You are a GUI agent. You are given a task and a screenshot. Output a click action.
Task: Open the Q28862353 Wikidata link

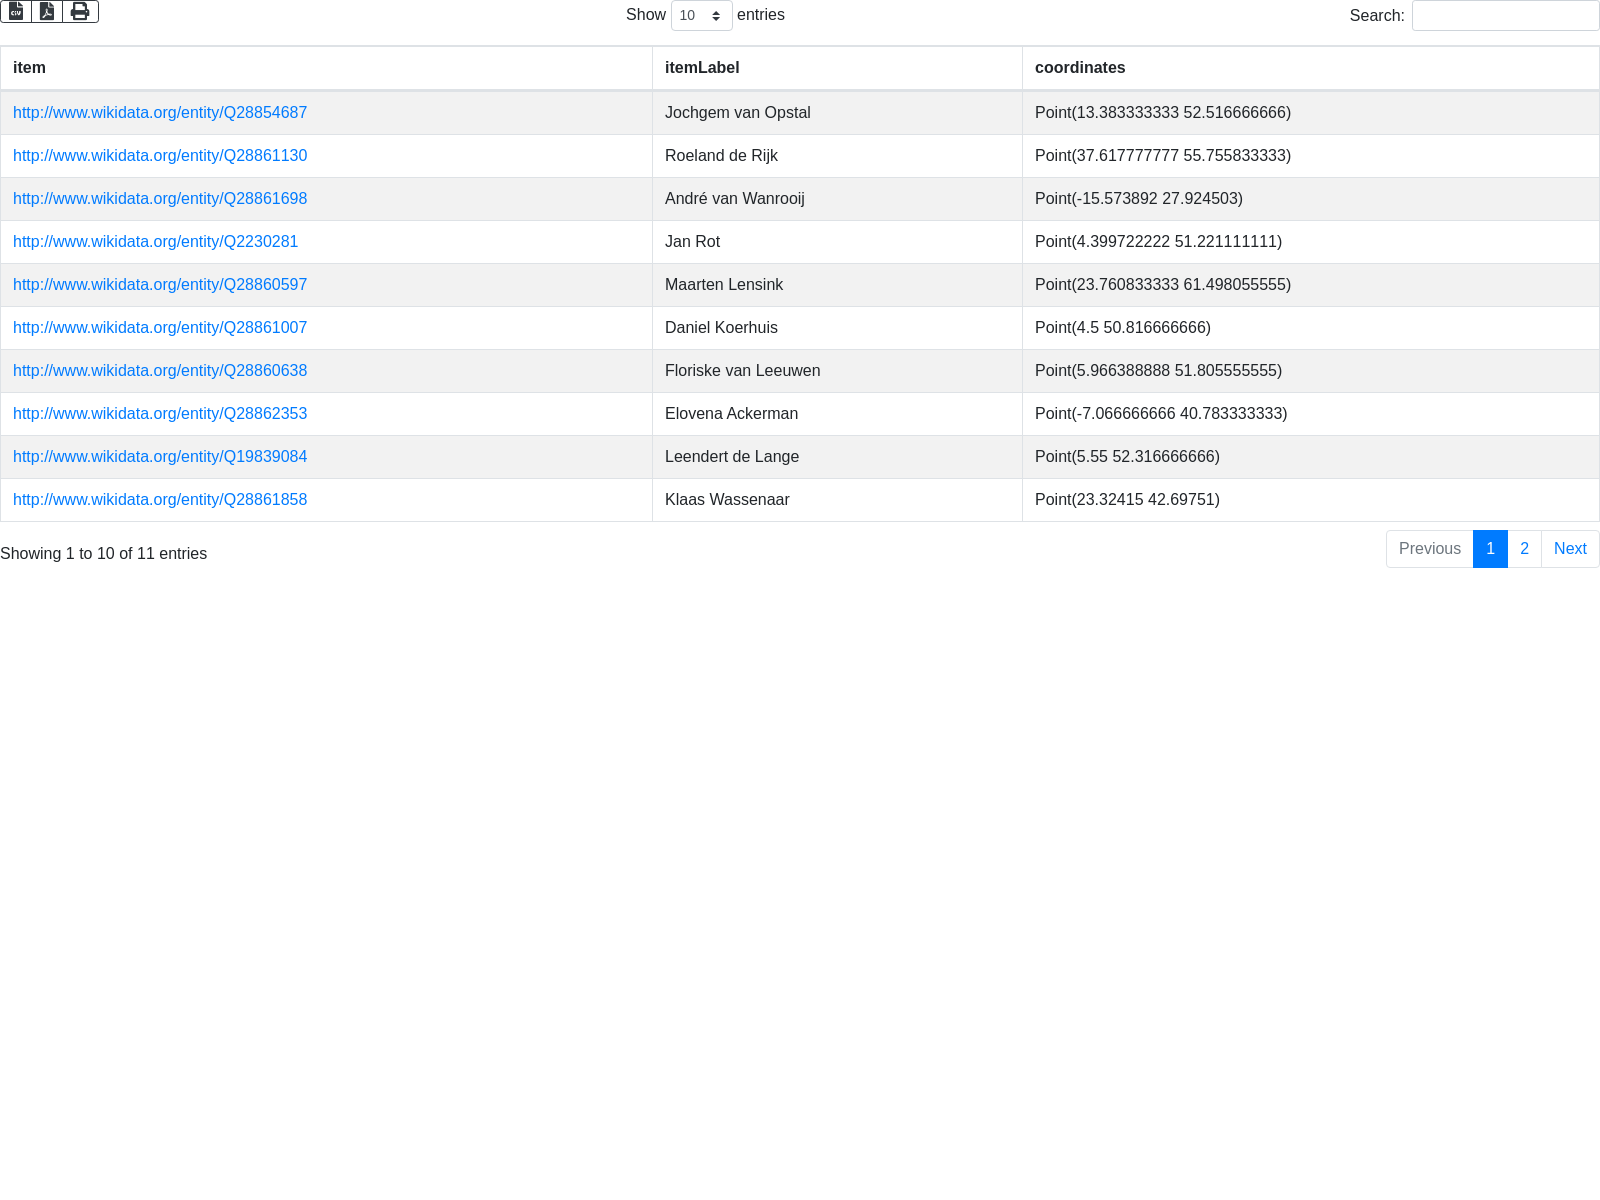[x=160, y=414]
